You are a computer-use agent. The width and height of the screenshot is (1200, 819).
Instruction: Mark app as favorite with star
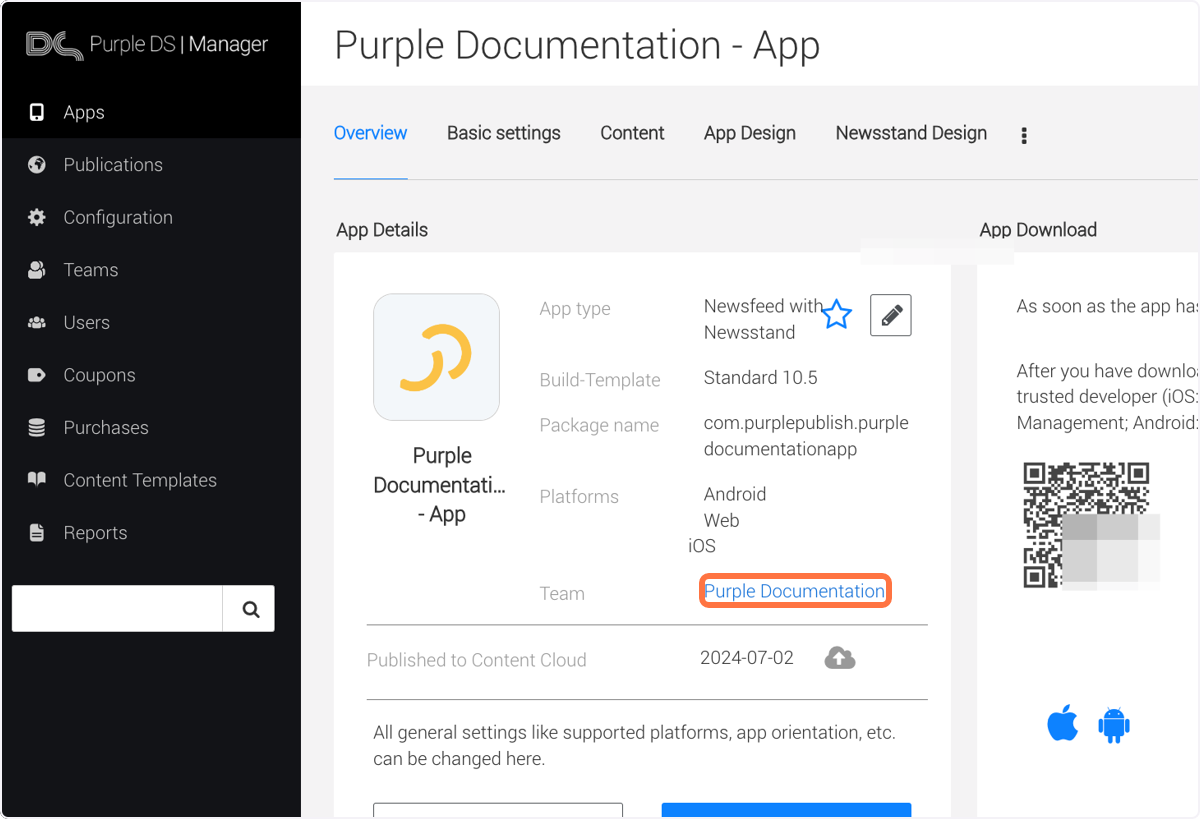pos(836,316)
